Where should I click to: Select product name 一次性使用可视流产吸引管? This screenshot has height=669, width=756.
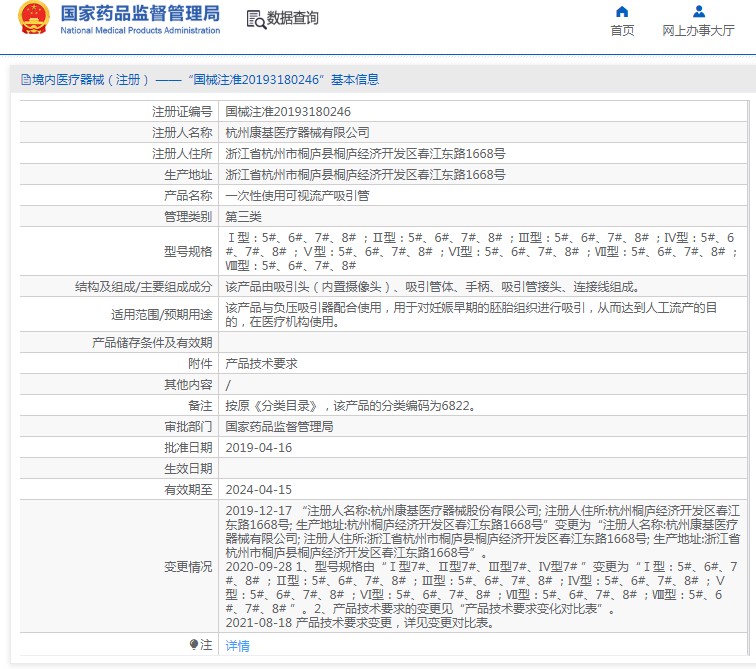click(x=297, y=196)
